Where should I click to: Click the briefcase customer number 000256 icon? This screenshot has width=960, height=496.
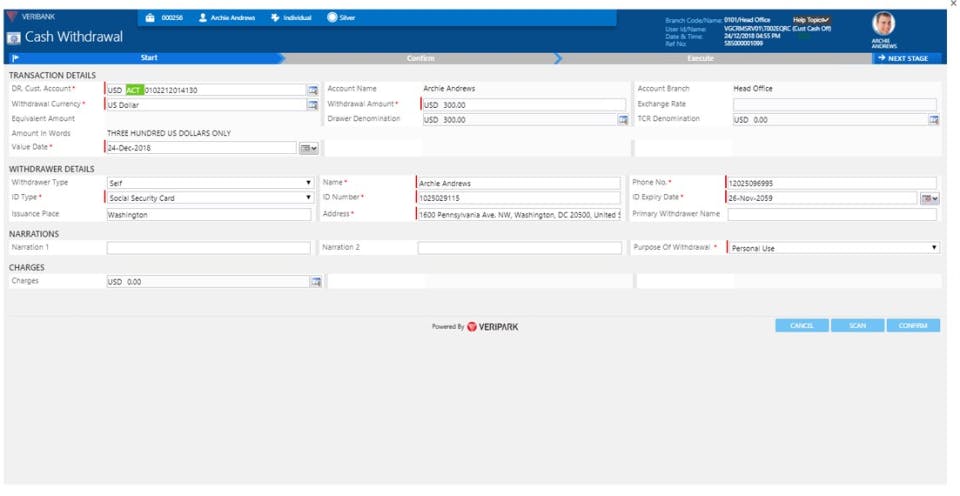[150, 18]
